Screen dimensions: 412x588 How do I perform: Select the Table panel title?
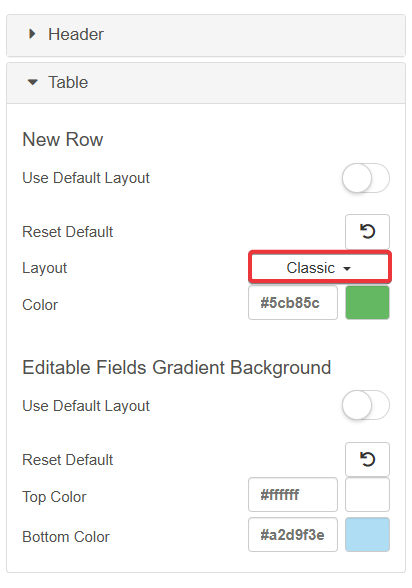pyautogui.click(x=68, y=82)
